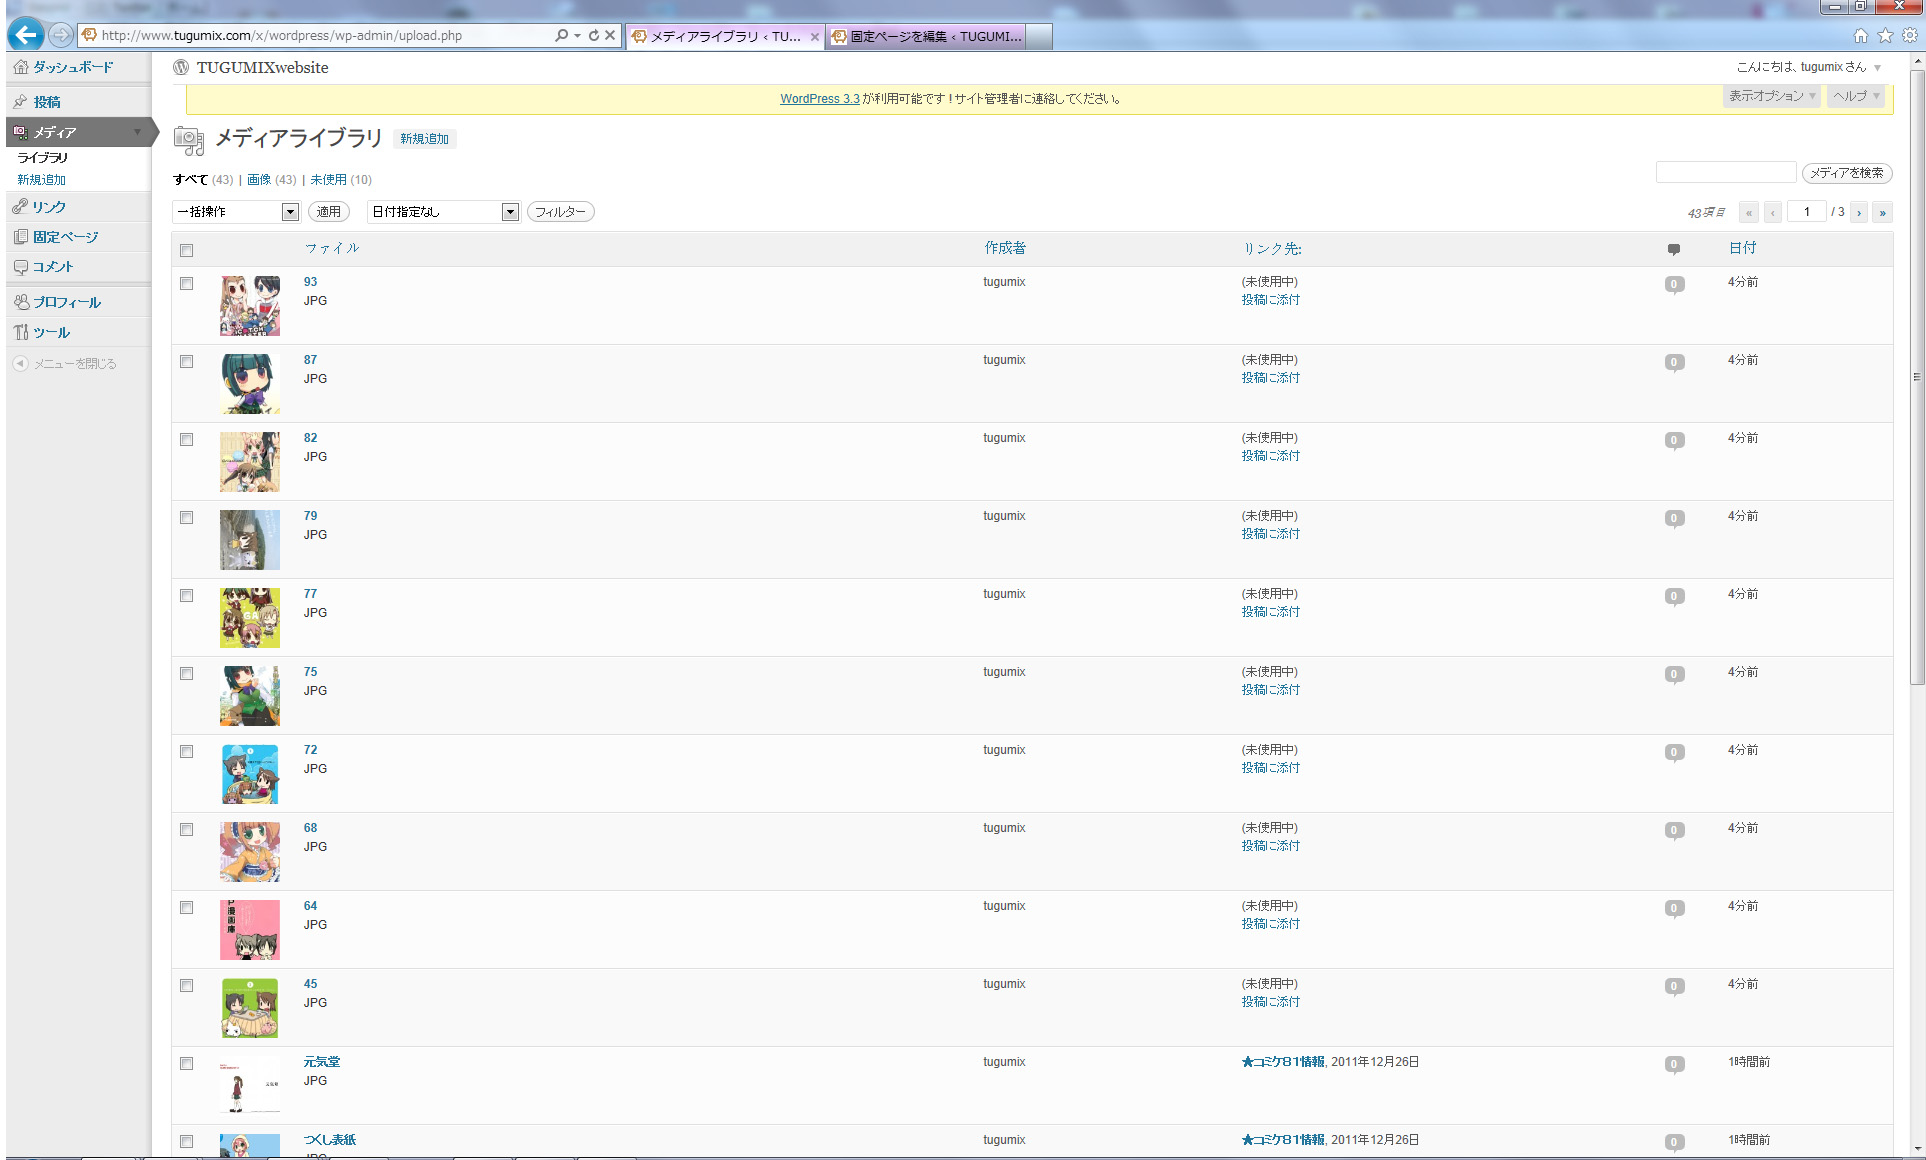Screen dimensions: 1926x1160
Task: Open browser favorites star icon
Action: tap(1885, 36)
